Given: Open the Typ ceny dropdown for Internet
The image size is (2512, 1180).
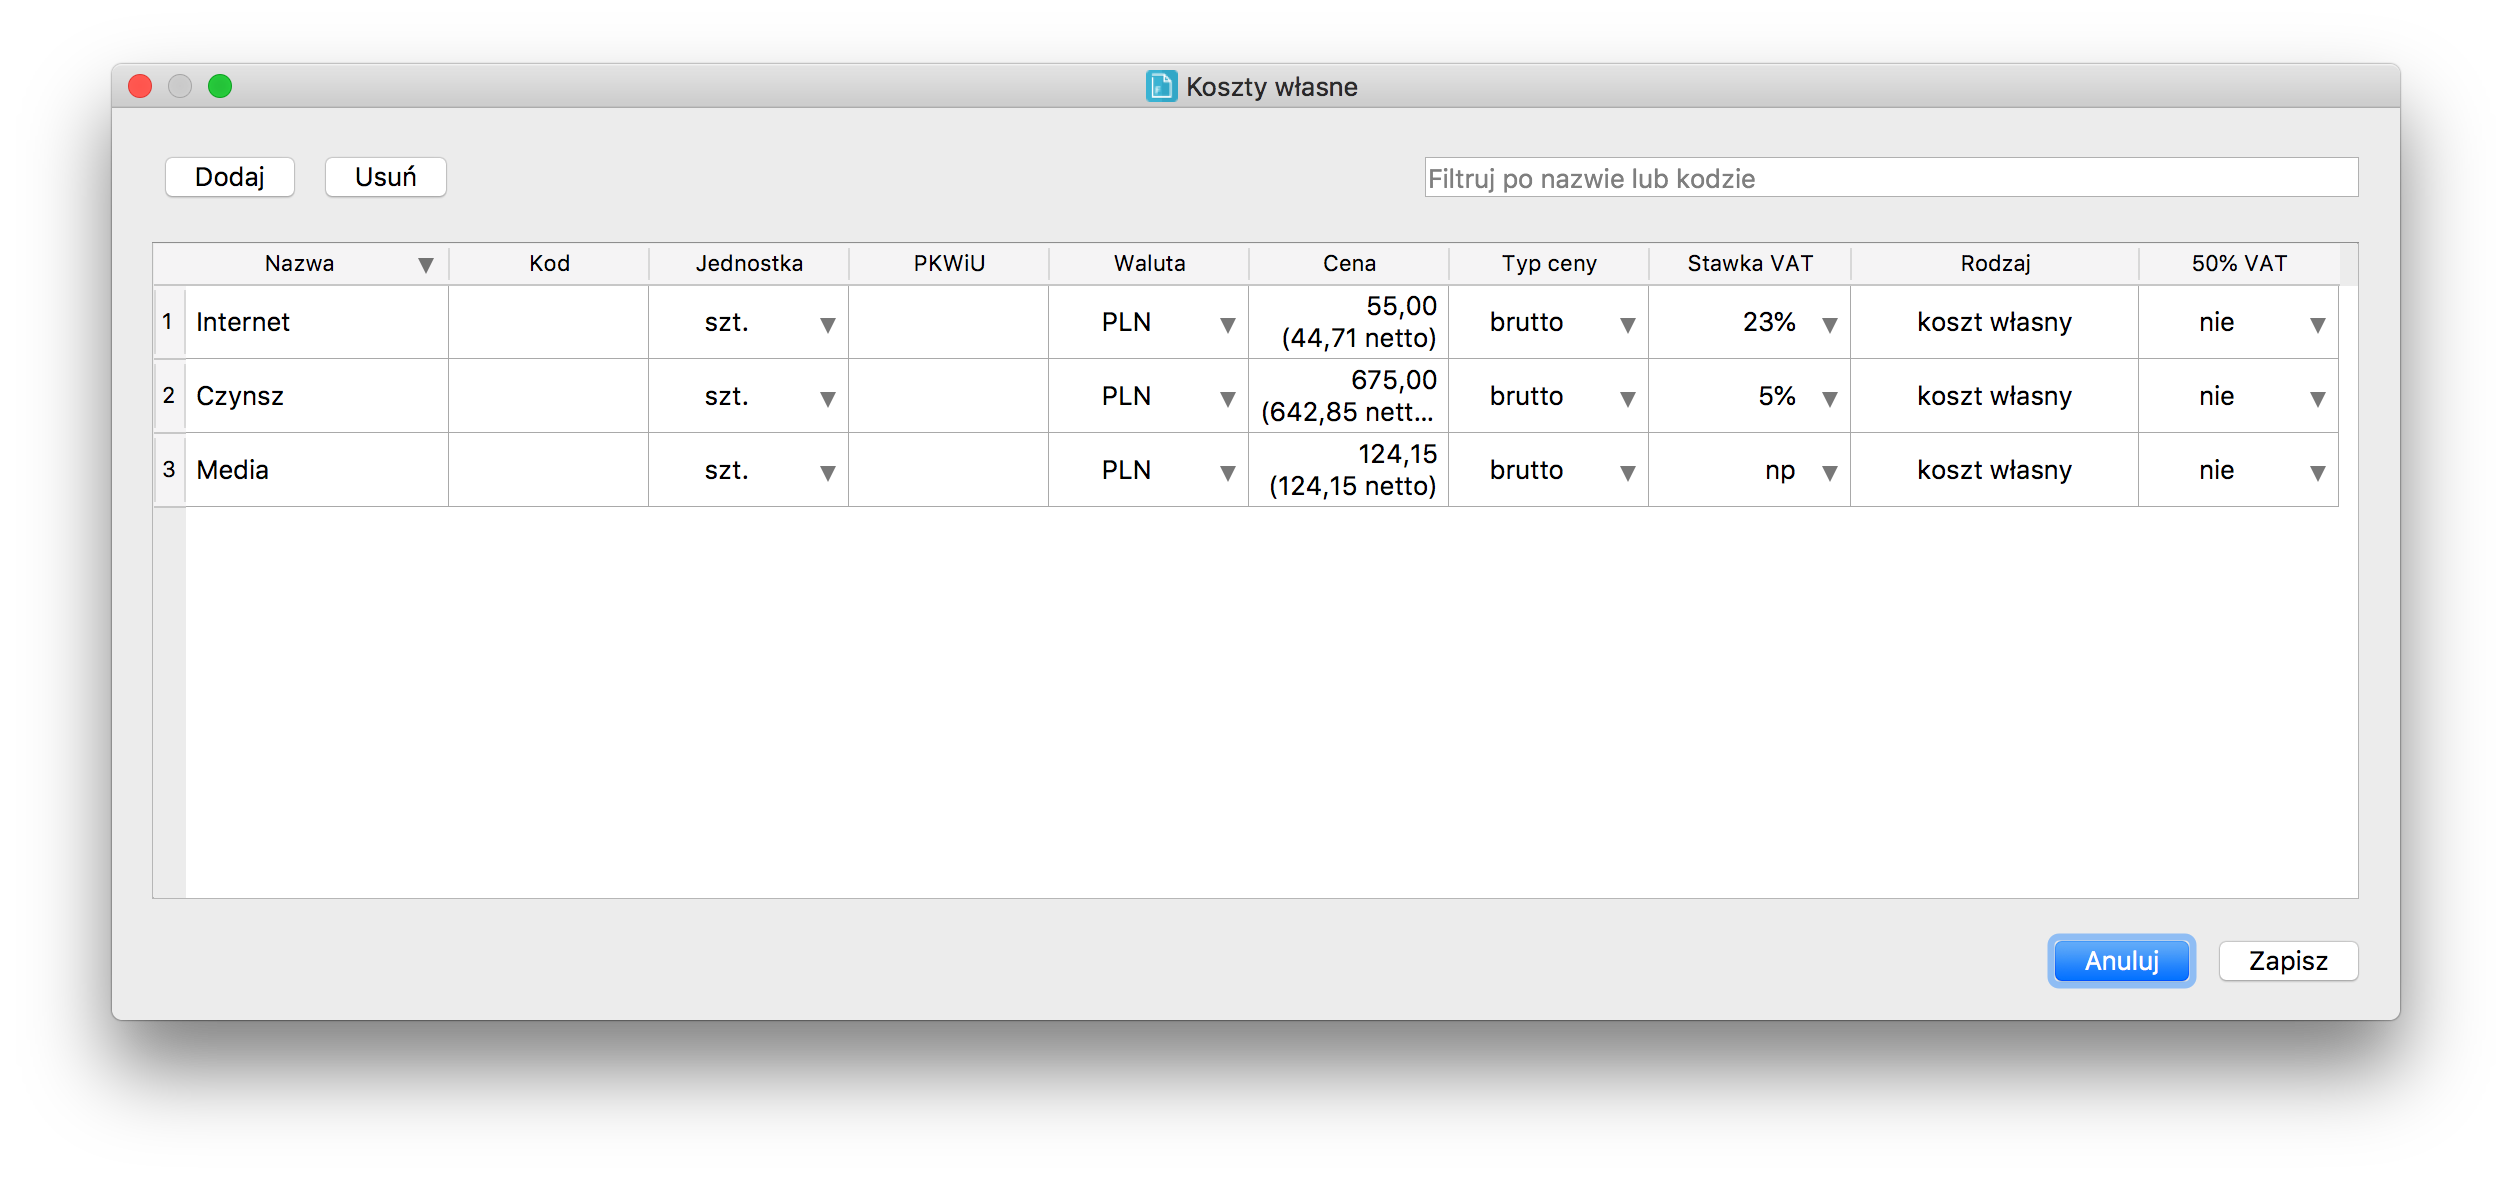Looking at the screenshot, I should [x=1628, y=325].
